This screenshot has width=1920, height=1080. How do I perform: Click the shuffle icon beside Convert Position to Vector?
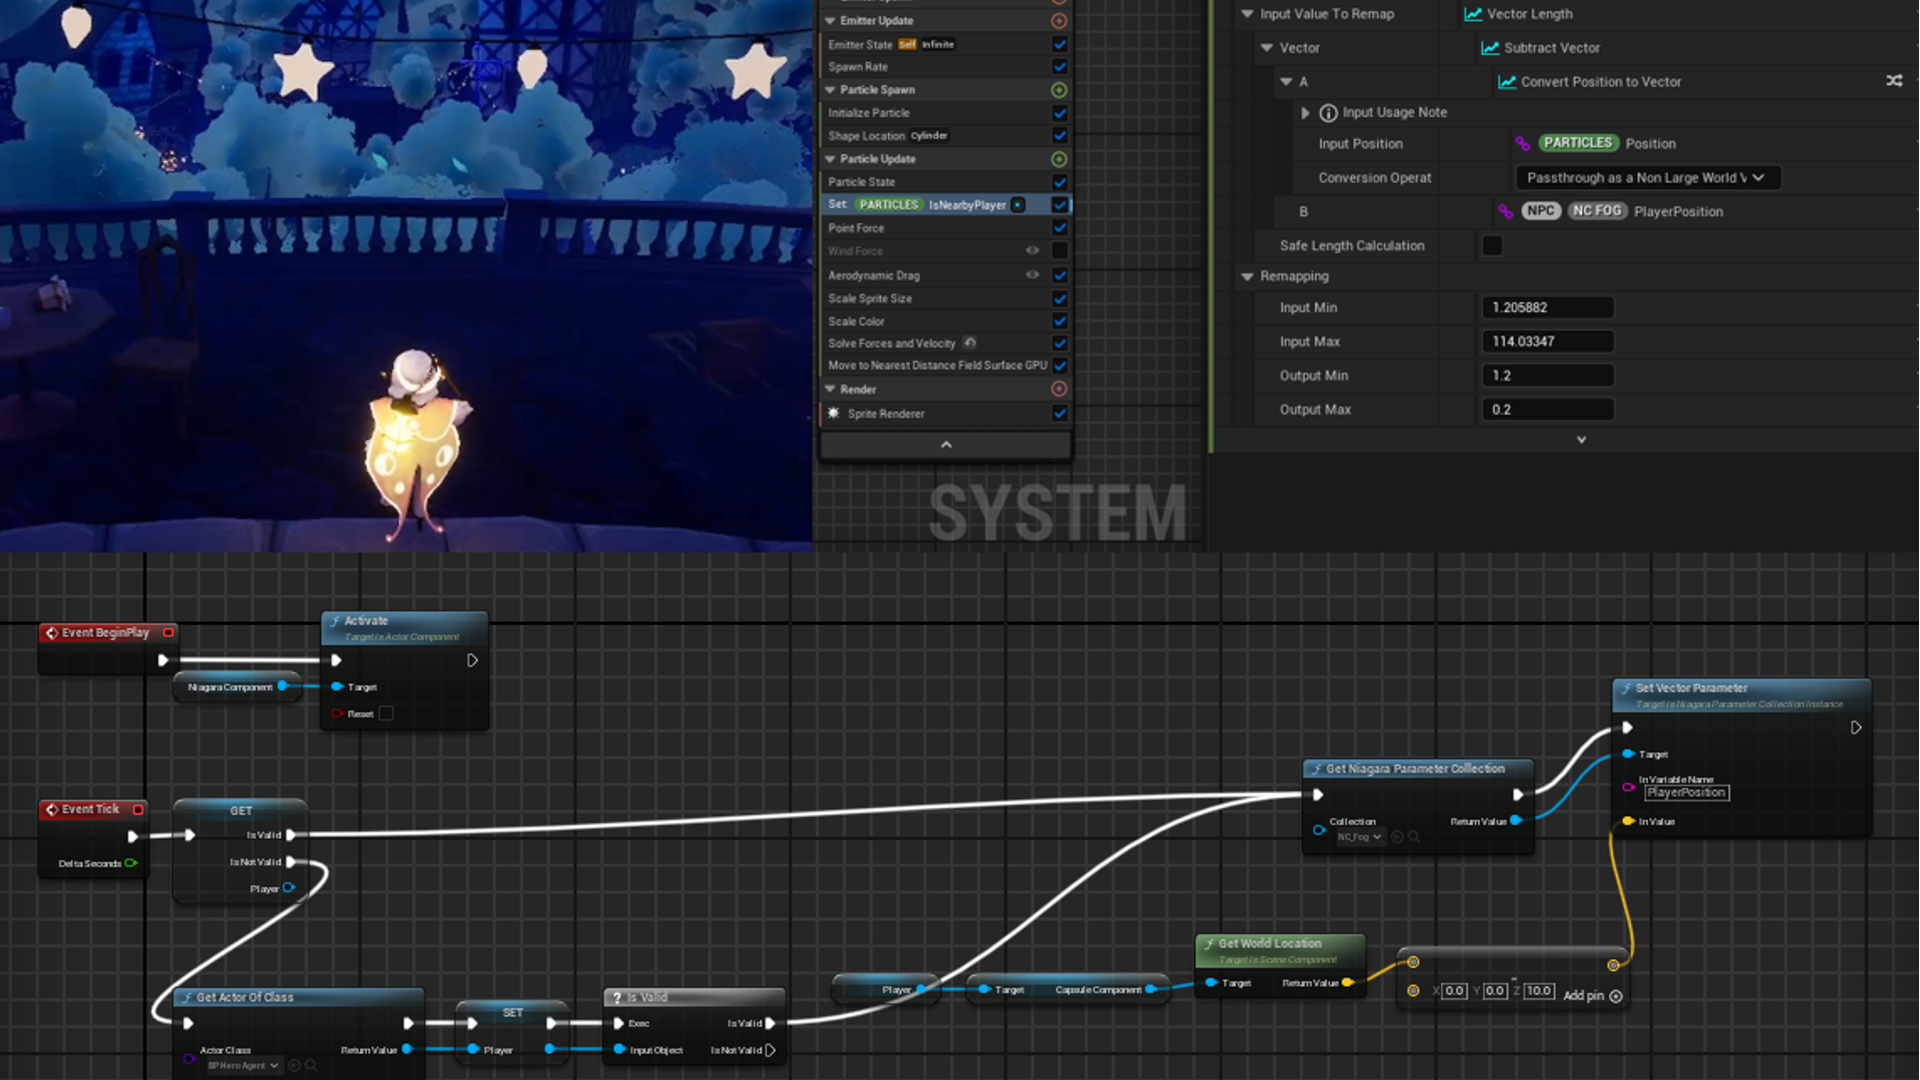[1894, 81]
